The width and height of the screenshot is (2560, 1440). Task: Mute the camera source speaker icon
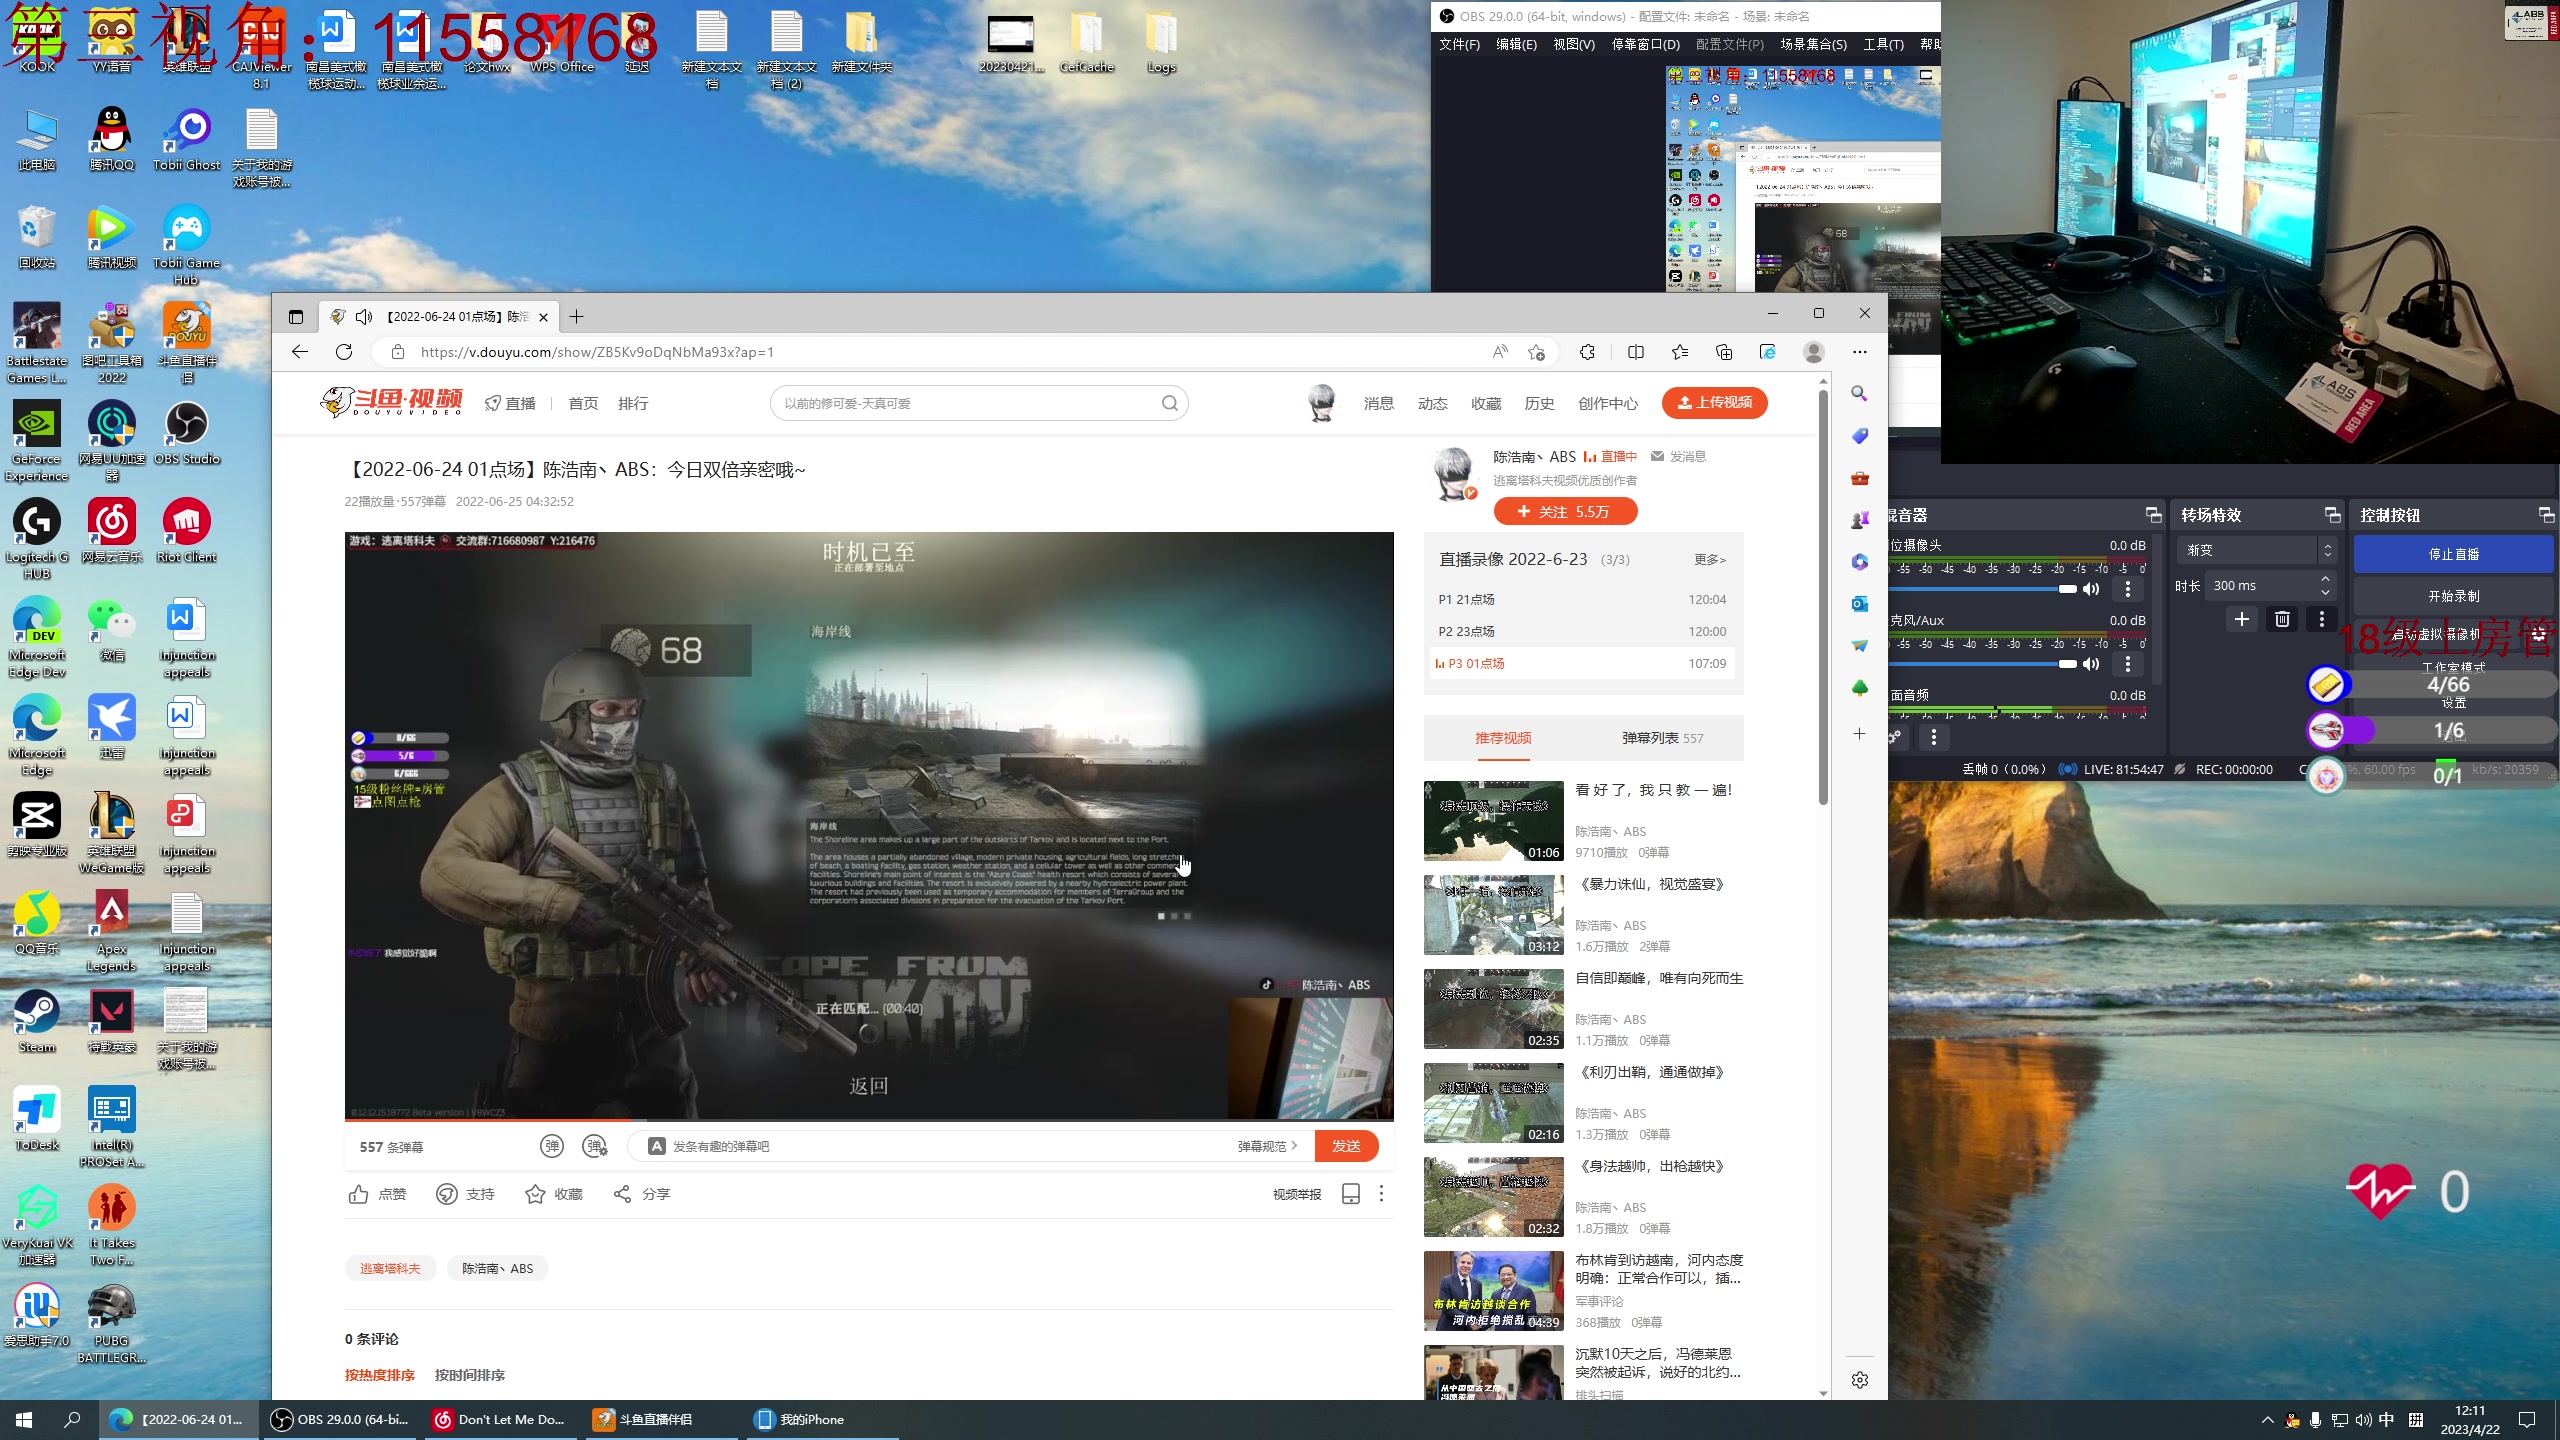[2091, 589]
